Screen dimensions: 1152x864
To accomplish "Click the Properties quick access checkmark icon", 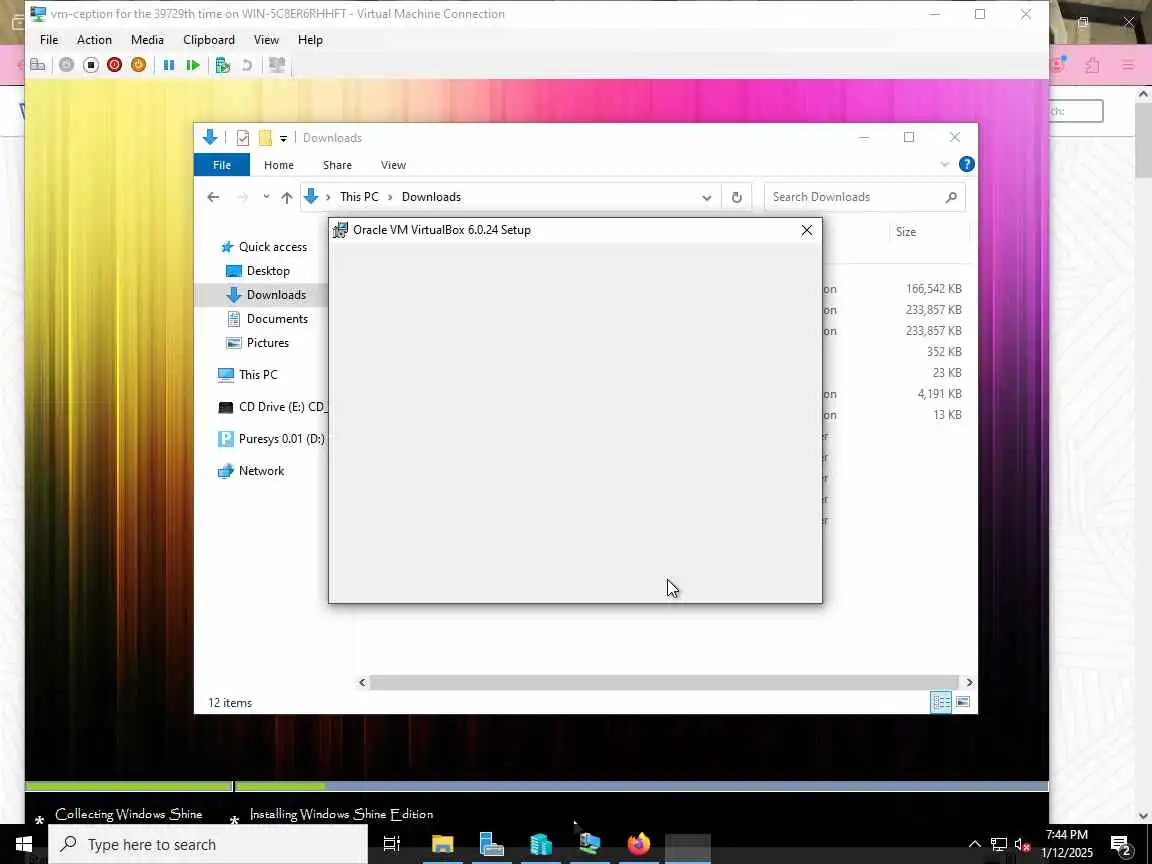I will pos(243,138).
